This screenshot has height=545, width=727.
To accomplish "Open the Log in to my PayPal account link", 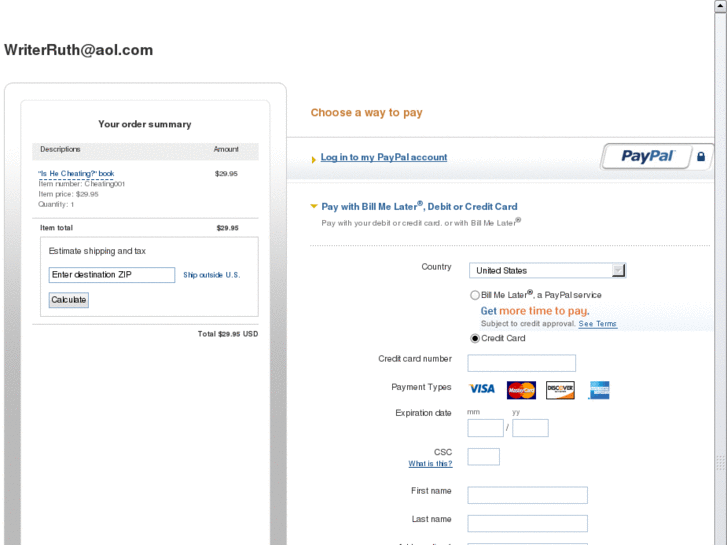I will 384,157.
